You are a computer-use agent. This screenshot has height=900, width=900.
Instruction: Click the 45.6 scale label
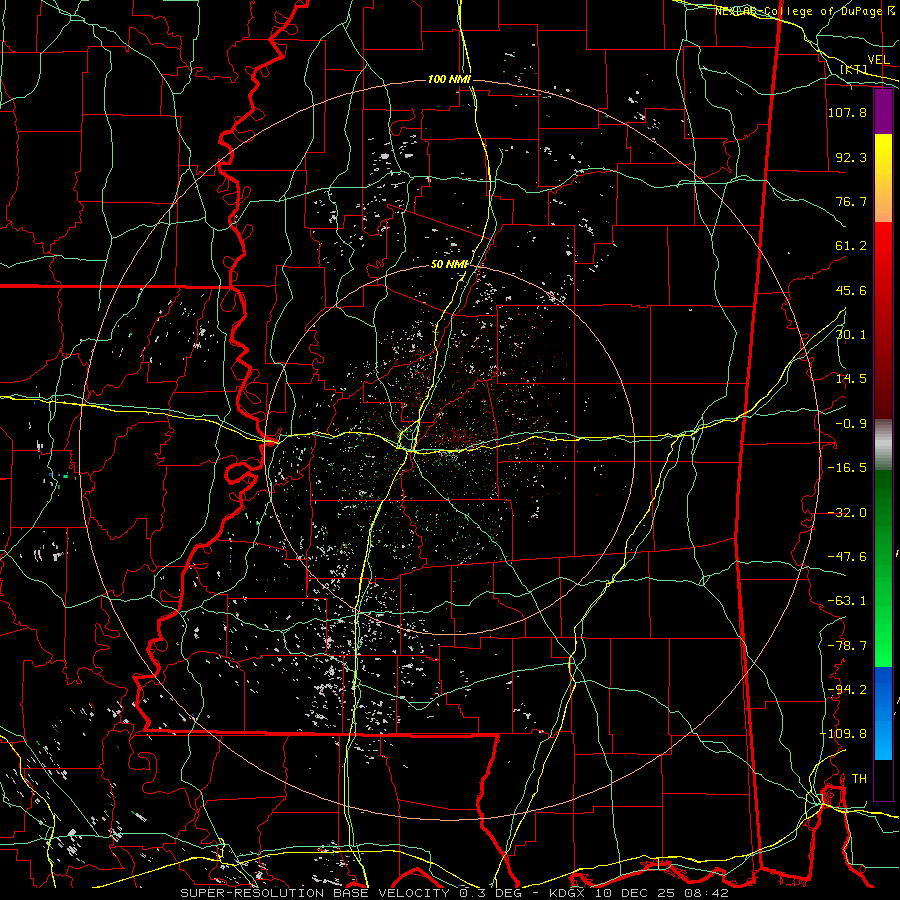tap(851, 290)
